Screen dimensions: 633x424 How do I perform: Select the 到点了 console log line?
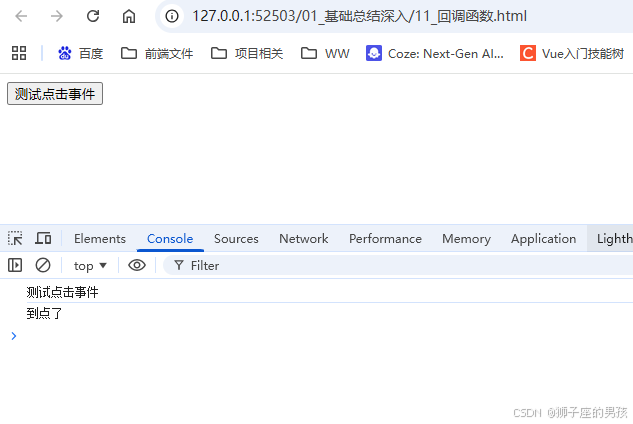pos(44,313)
